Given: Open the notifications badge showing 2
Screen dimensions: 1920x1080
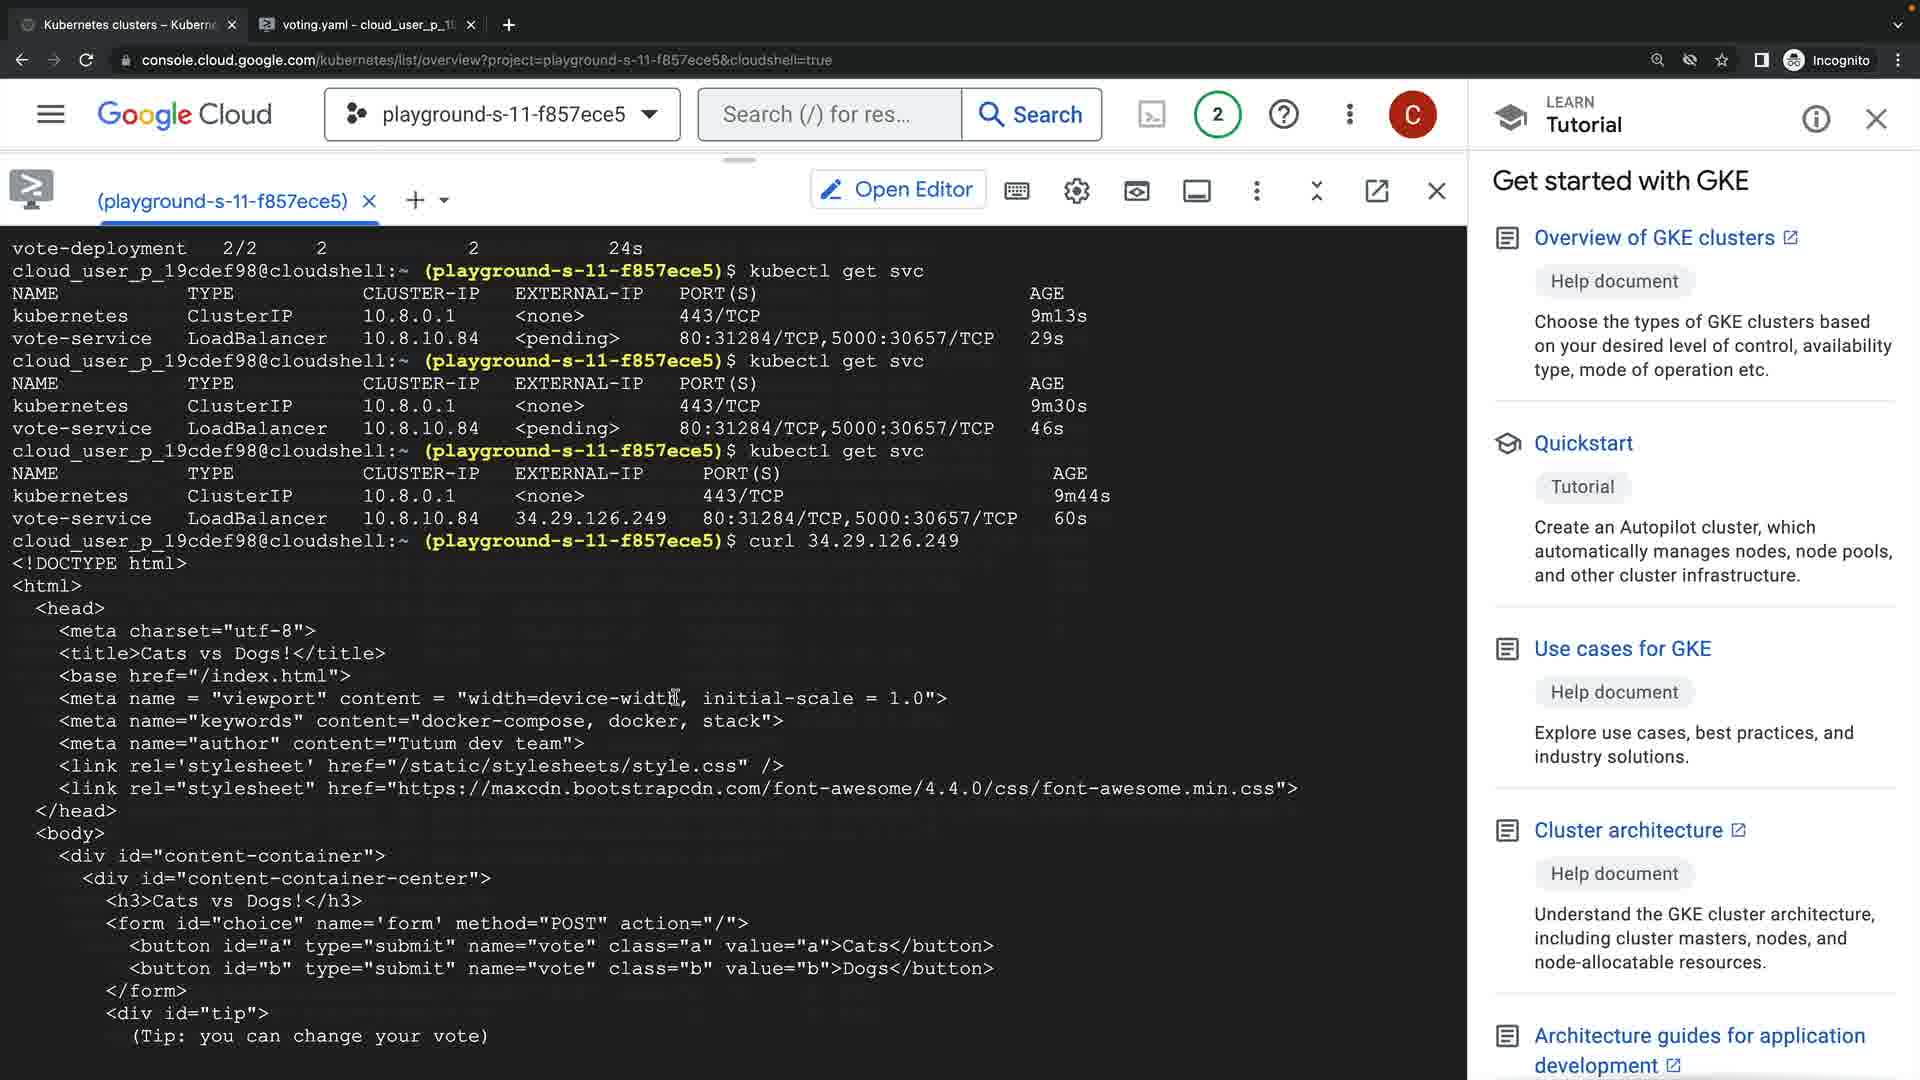Looking at the screenshot, I should tap(1217, 115).
